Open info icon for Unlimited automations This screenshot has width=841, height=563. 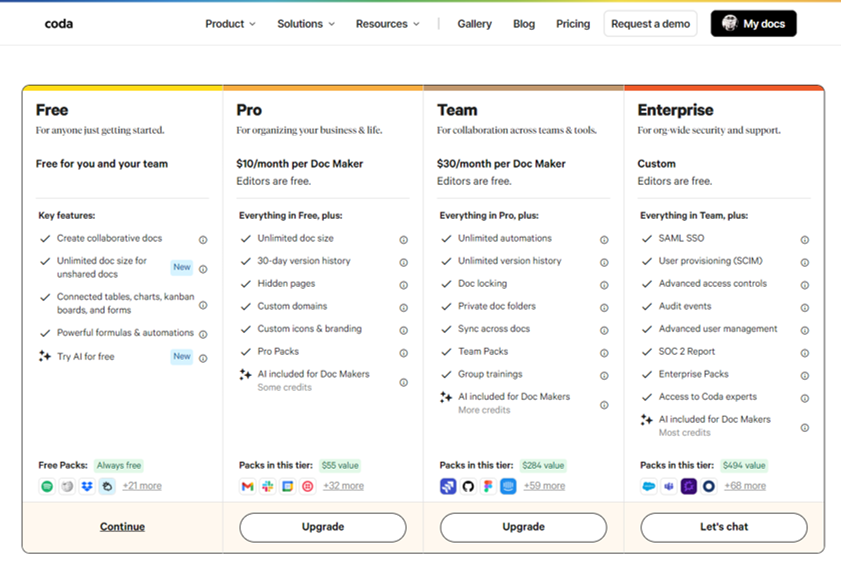[604, 240]
